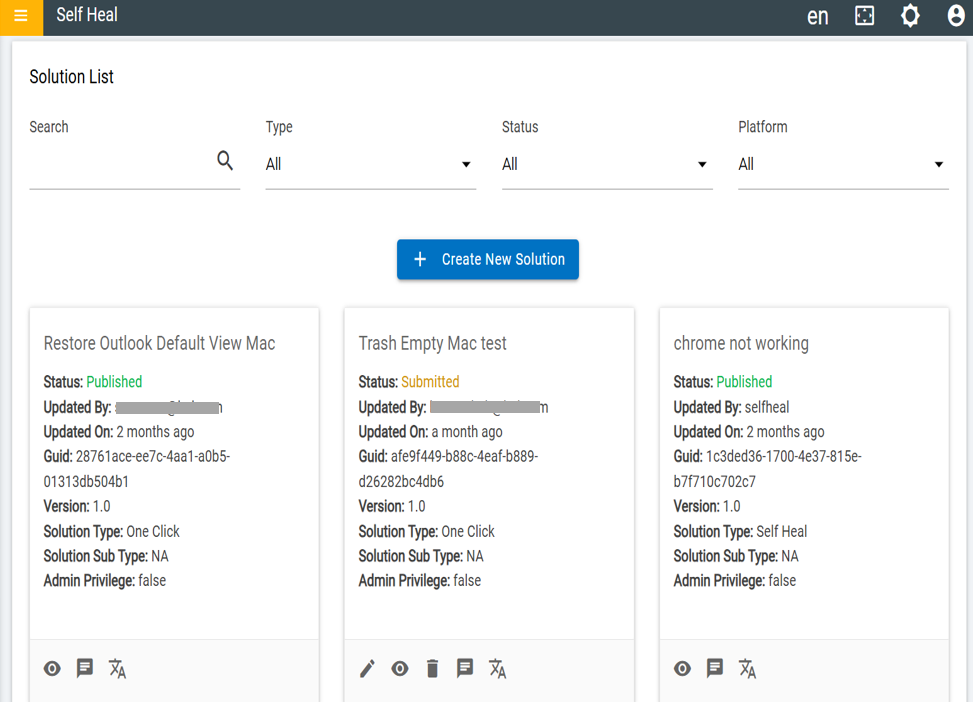
Task: Open the Type filter dropdown
Action: coord(370,165)
